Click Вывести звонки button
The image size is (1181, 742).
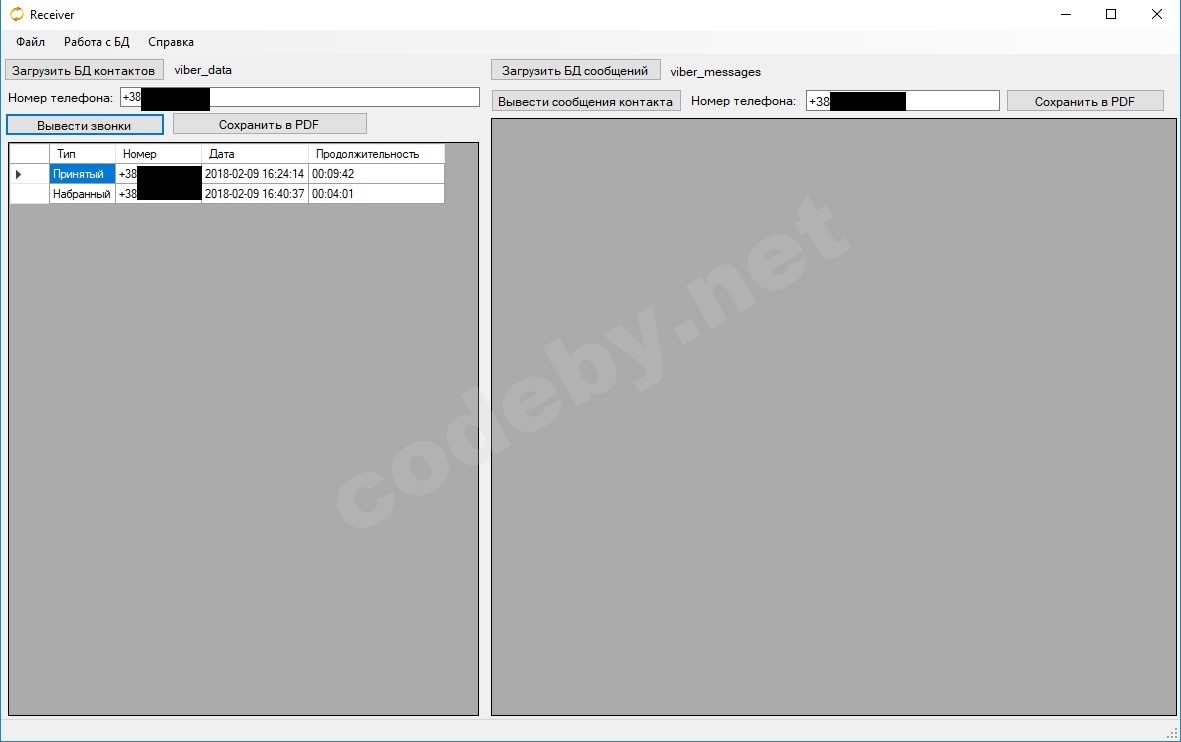pyautogui.click(x=84, y=125)
